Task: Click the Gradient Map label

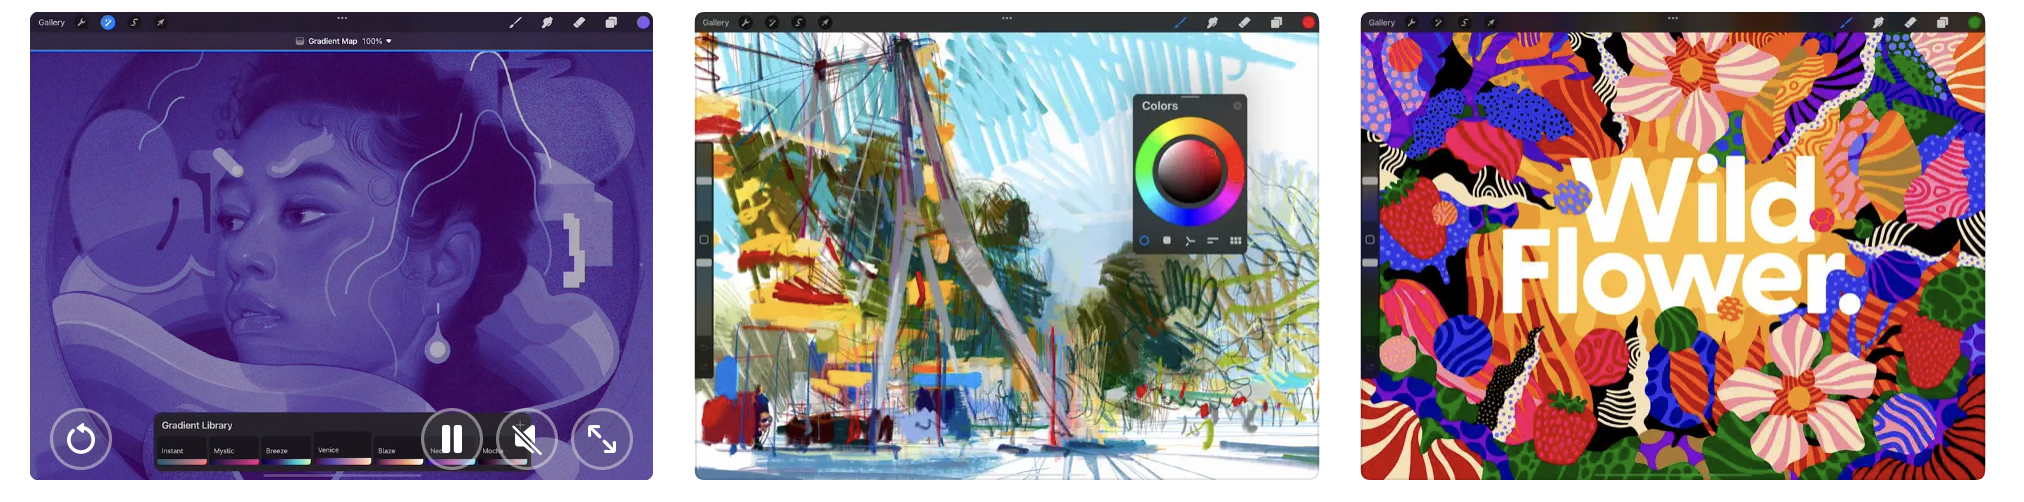Action: [333, 41]
